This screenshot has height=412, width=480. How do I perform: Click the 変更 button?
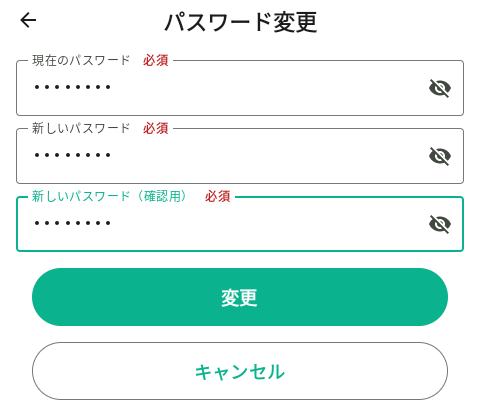(240, 297)
